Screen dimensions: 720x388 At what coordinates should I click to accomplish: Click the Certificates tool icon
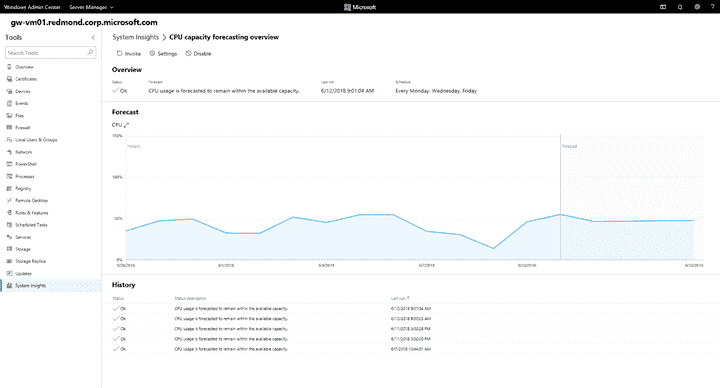(x=9, y=79)
